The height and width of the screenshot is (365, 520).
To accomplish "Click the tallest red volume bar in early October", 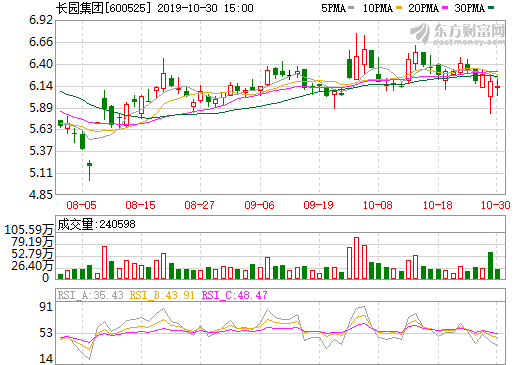I will click(x=357, y=258).
